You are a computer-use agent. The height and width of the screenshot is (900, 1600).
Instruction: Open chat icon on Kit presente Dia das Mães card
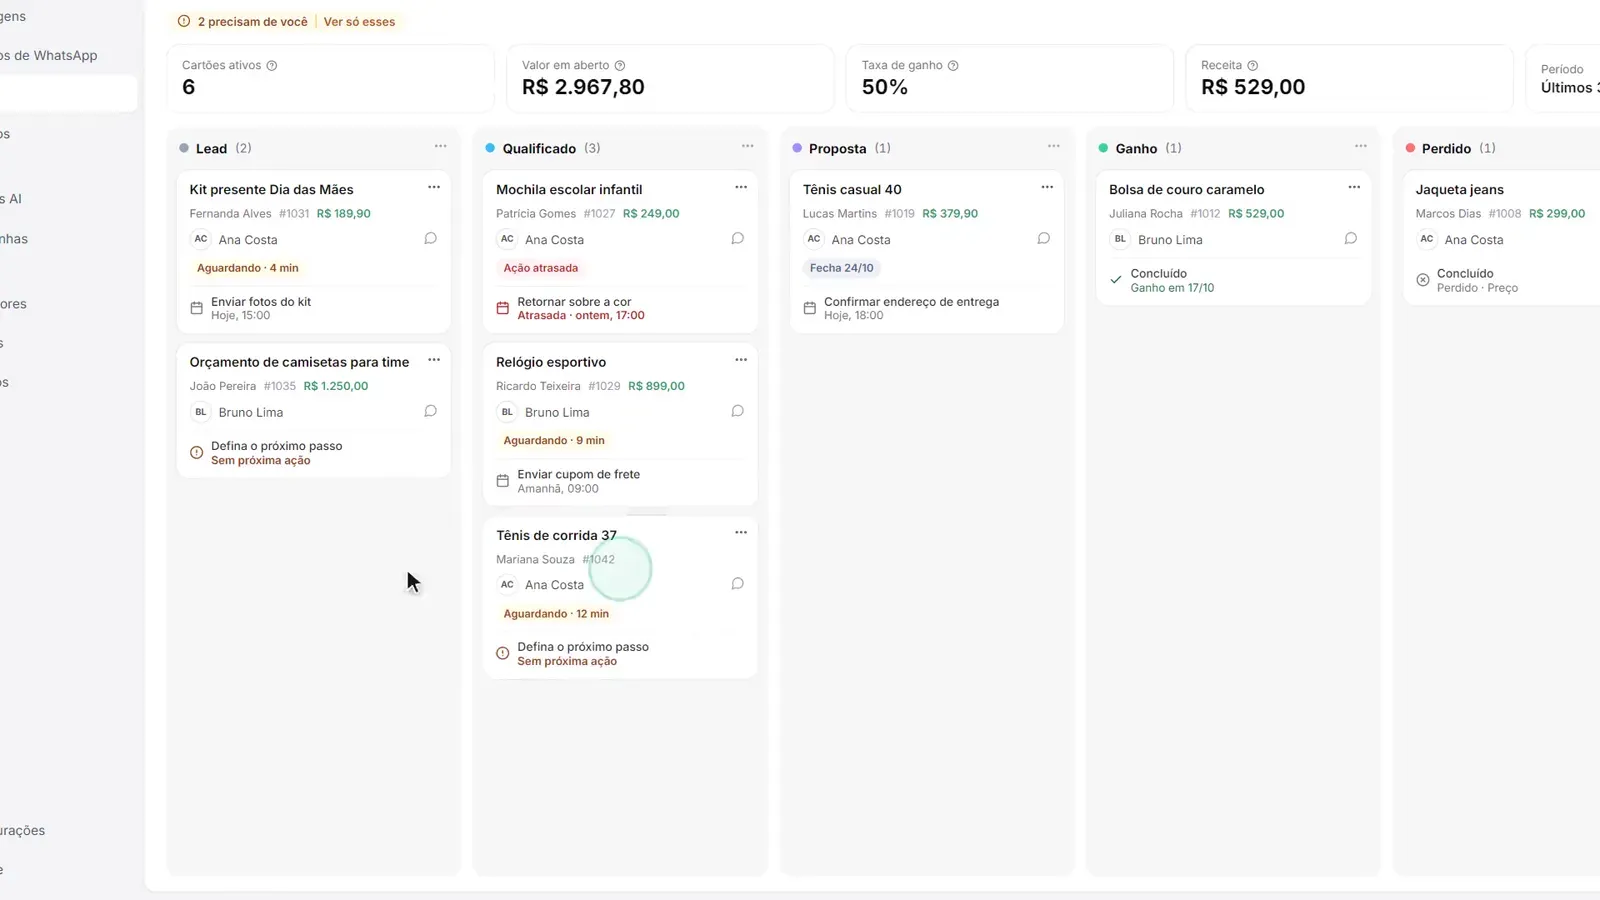(430, 239)
